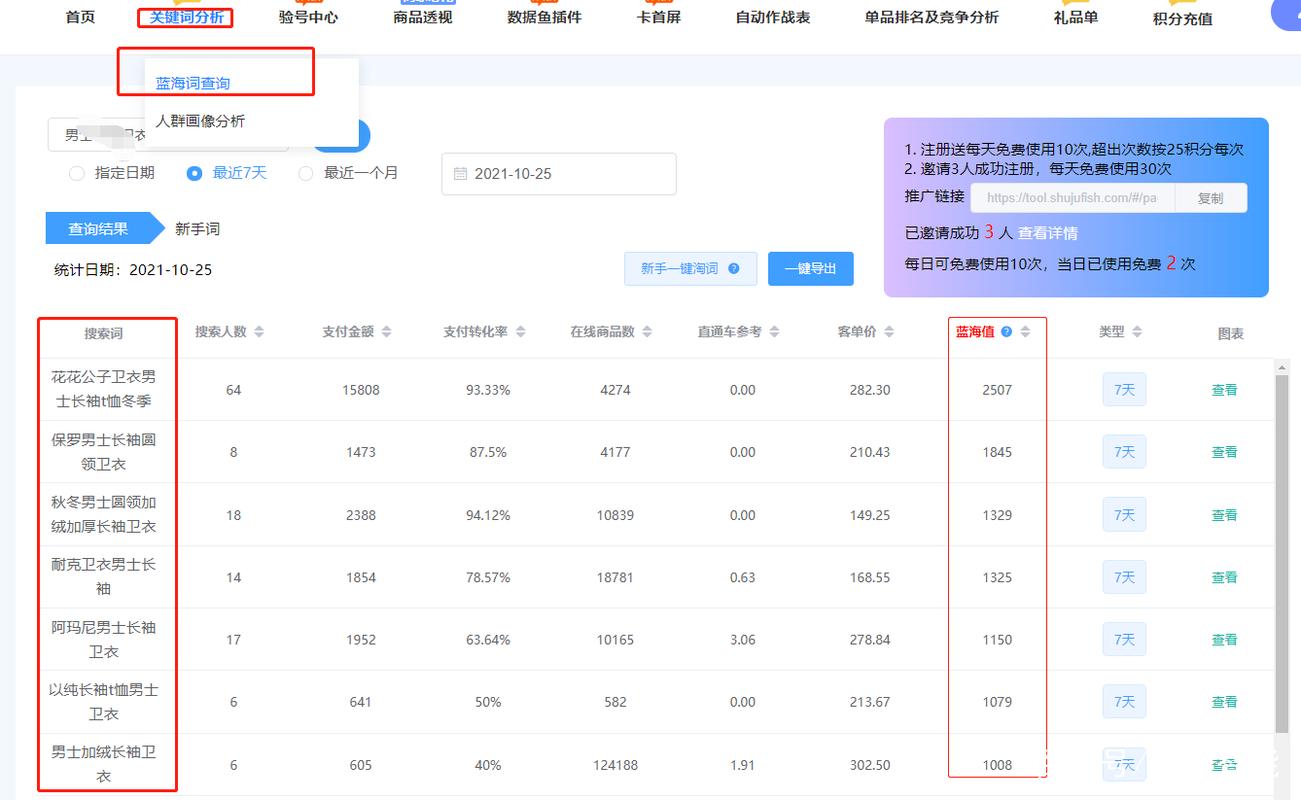
Task: Click the calendar icon in the date field
Action: tap(460, 174)
